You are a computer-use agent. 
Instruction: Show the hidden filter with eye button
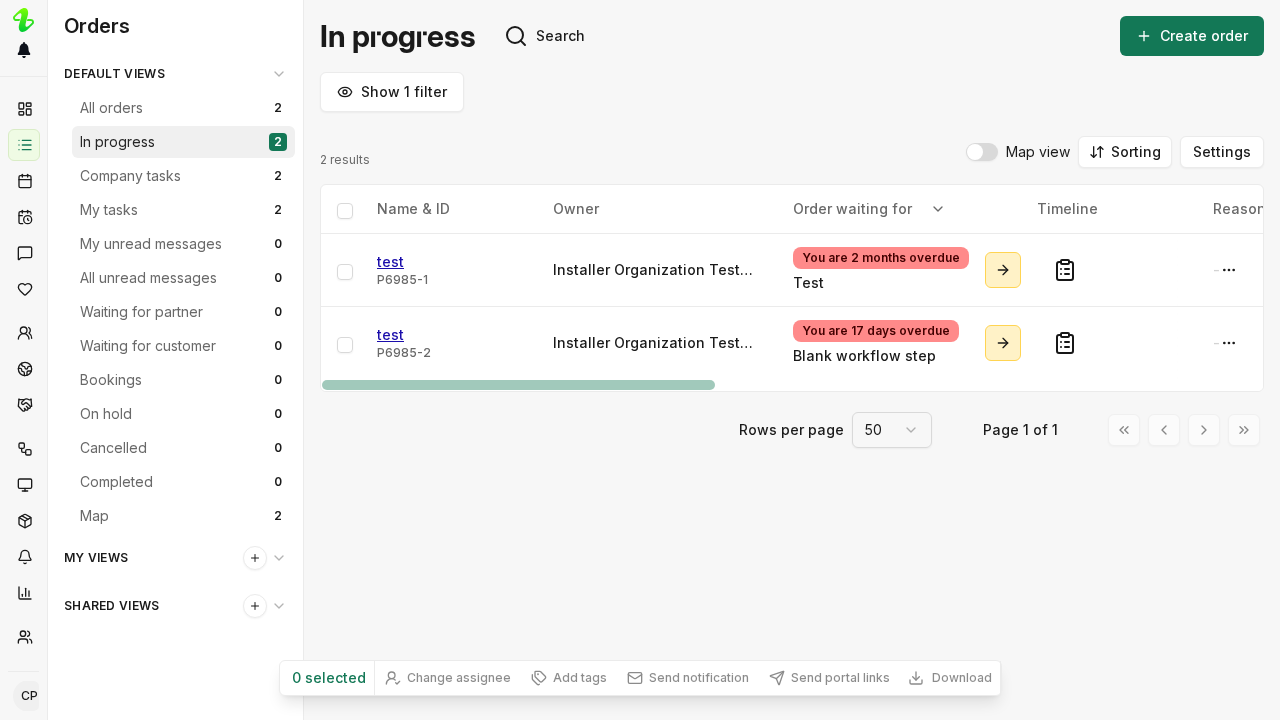(x=392, y=92)
